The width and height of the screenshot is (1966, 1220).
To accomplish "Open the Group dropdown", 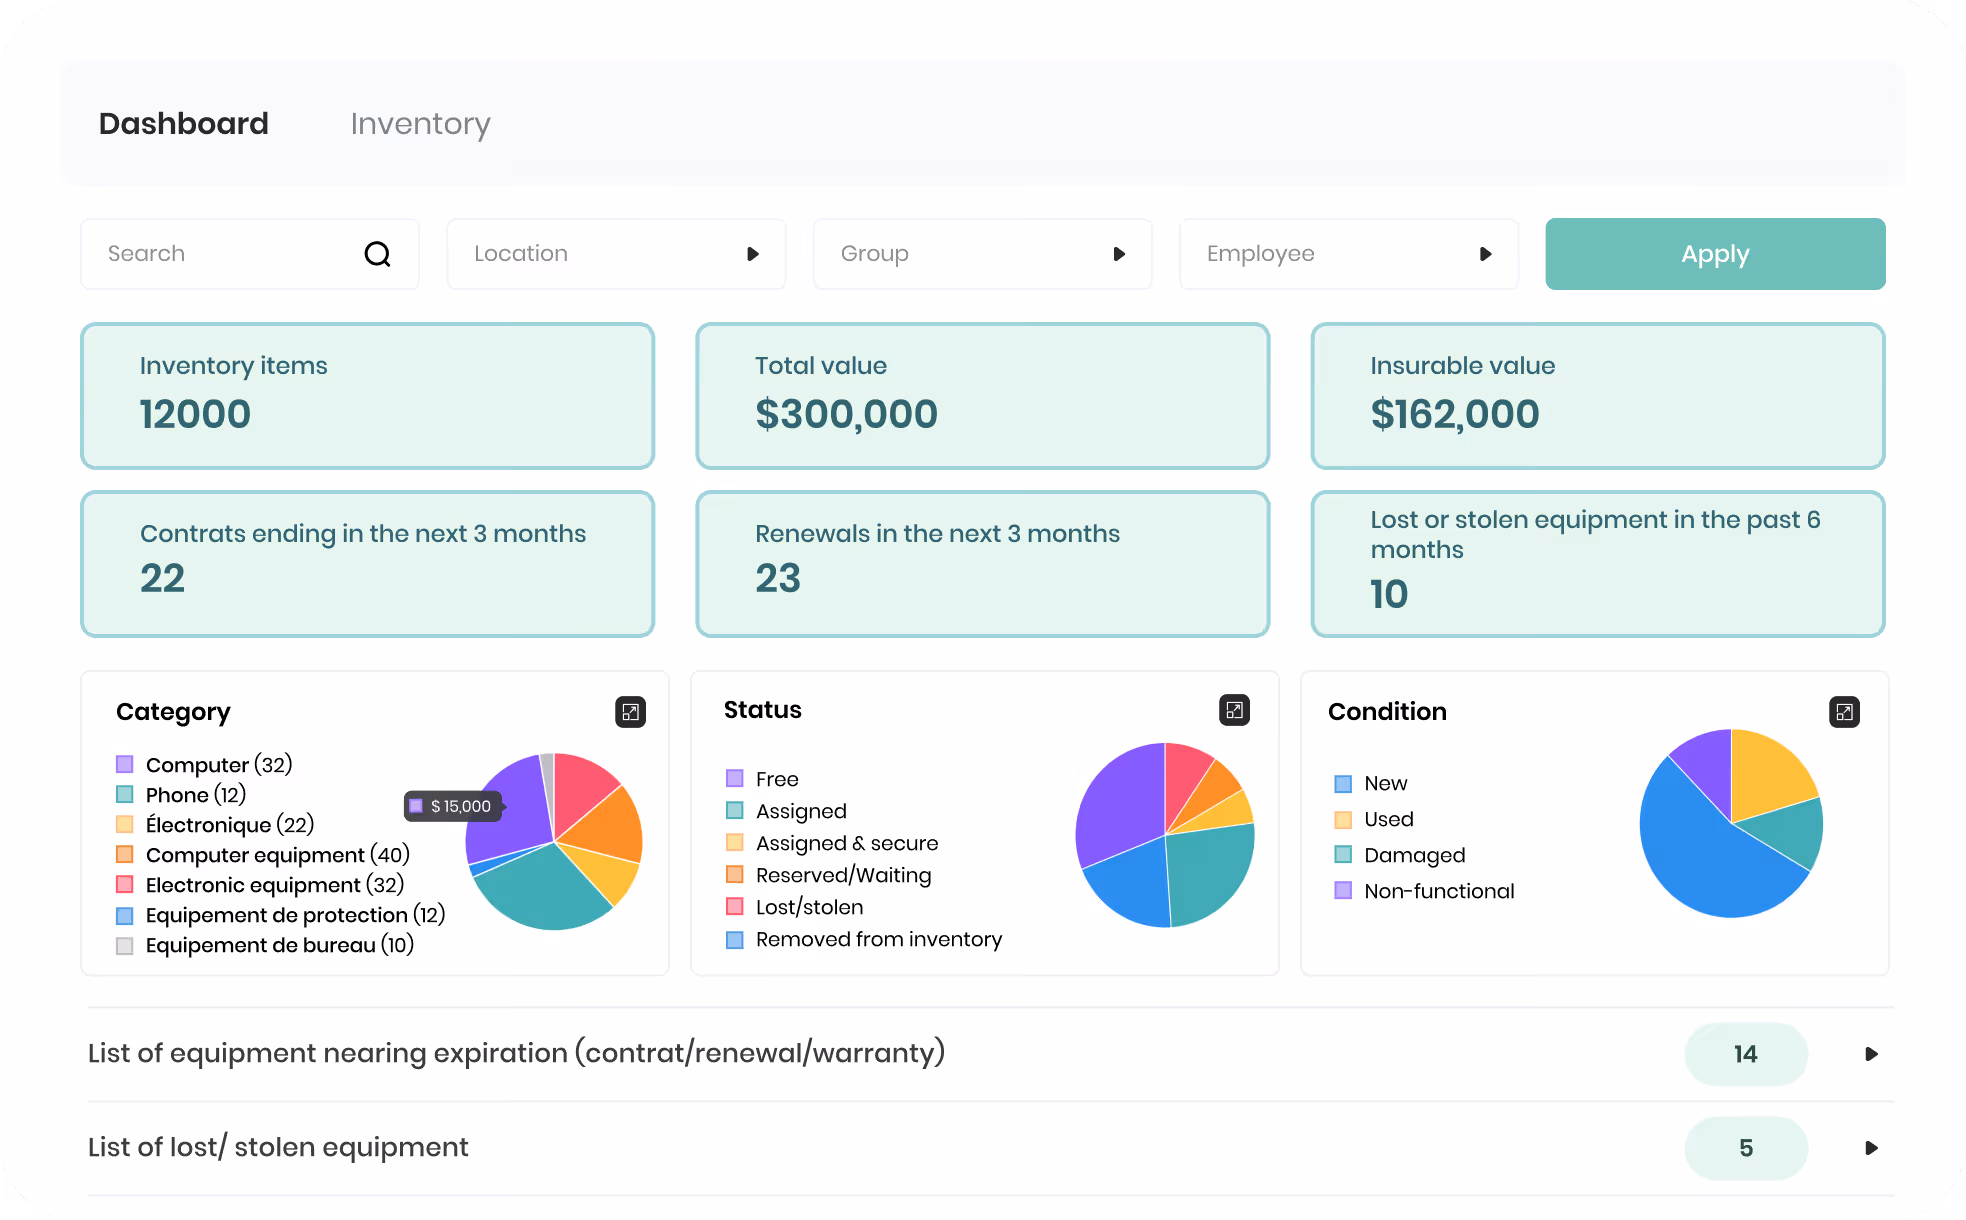I will (982, 254).
